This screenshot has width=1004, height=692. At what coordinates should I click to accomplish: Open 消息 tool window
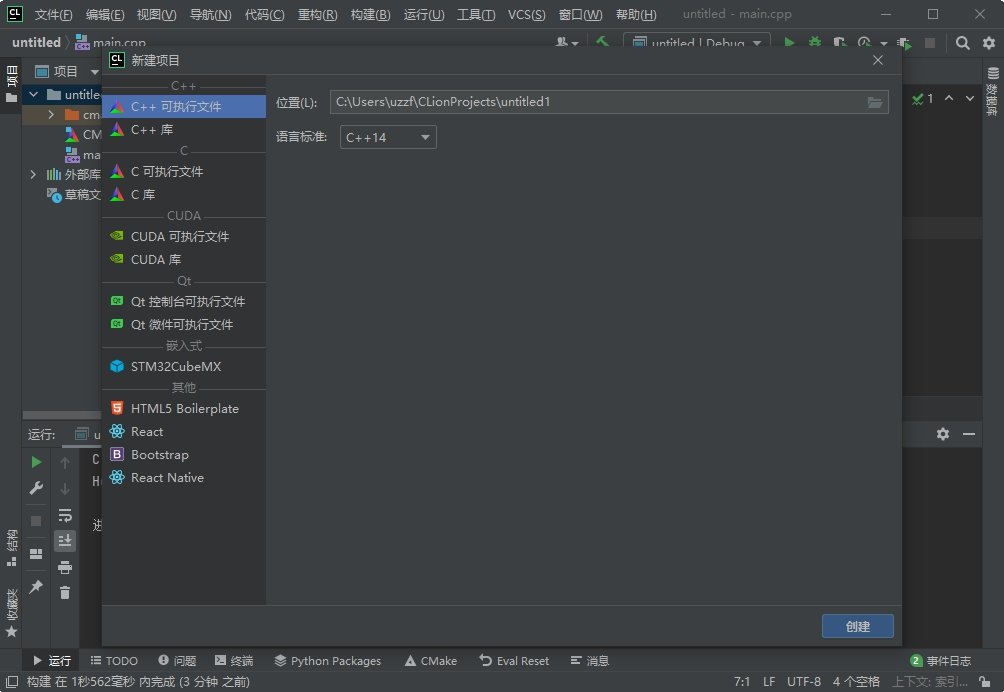[590, 661]
